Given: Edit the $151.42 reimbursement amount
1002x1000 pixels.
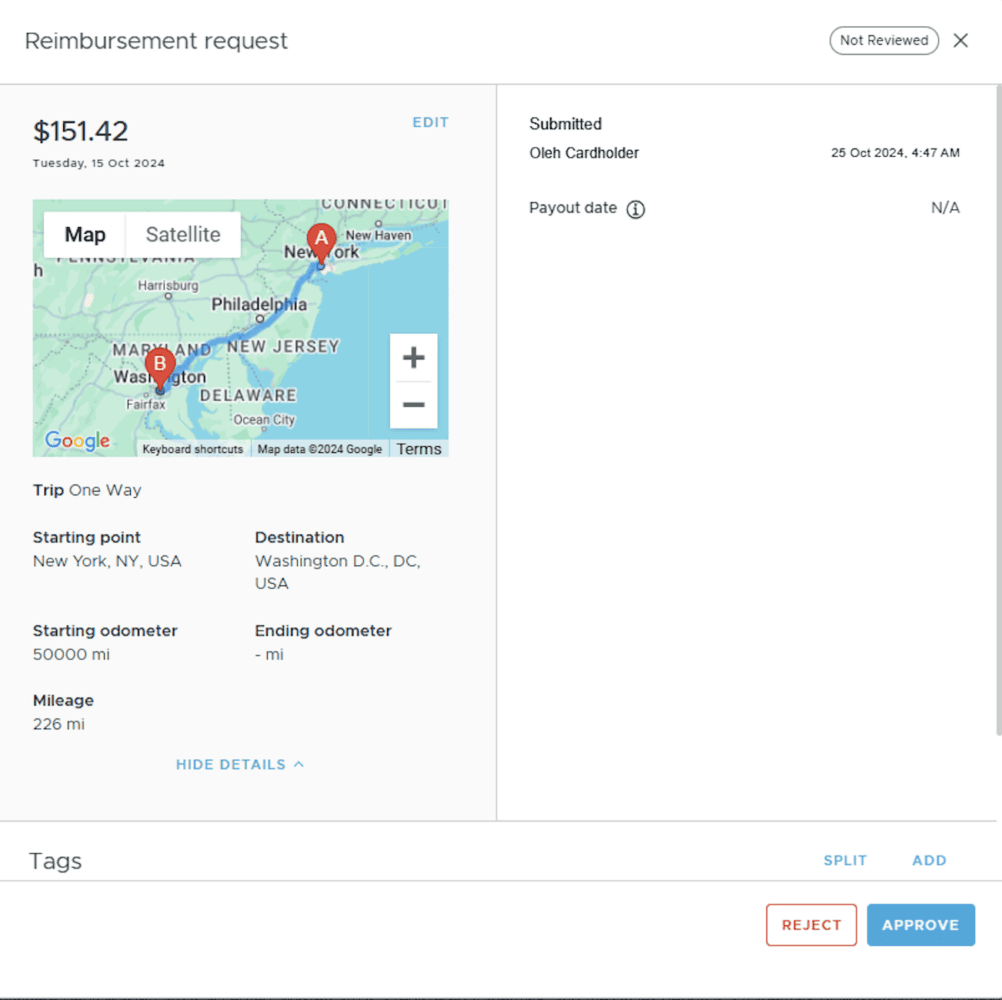Looking at the screenshot, I should tap(430, 122).
